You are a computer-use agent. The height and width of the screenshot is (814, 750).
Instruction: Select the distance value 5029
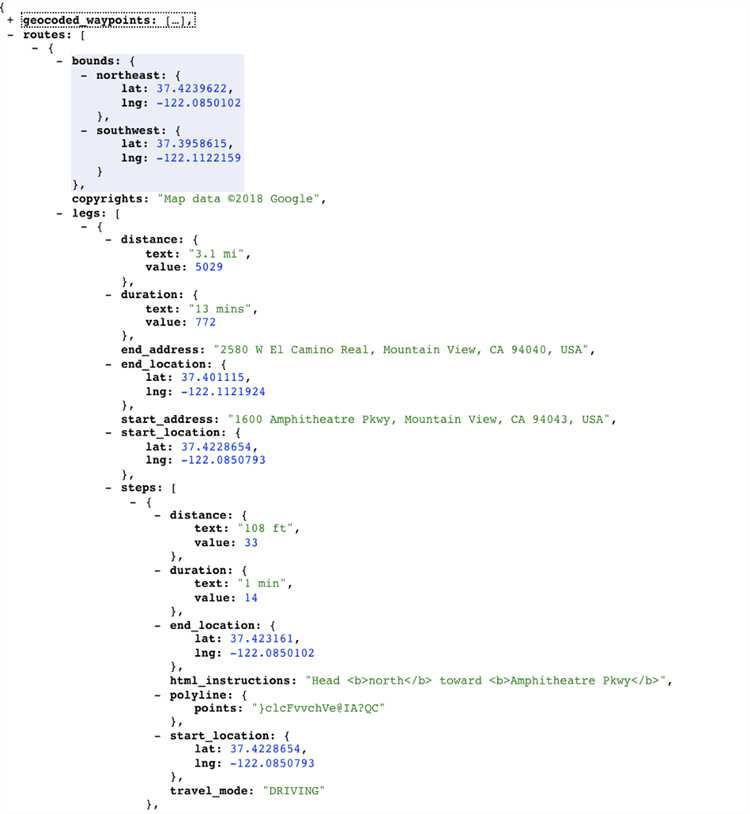coord(209,267)
